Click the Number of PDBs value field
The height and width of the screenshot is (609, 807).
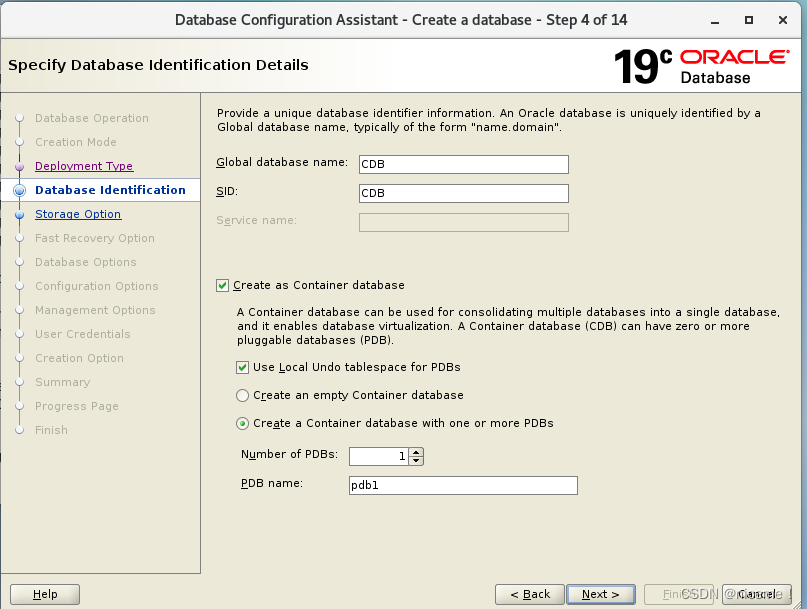[x=379, y=456]
